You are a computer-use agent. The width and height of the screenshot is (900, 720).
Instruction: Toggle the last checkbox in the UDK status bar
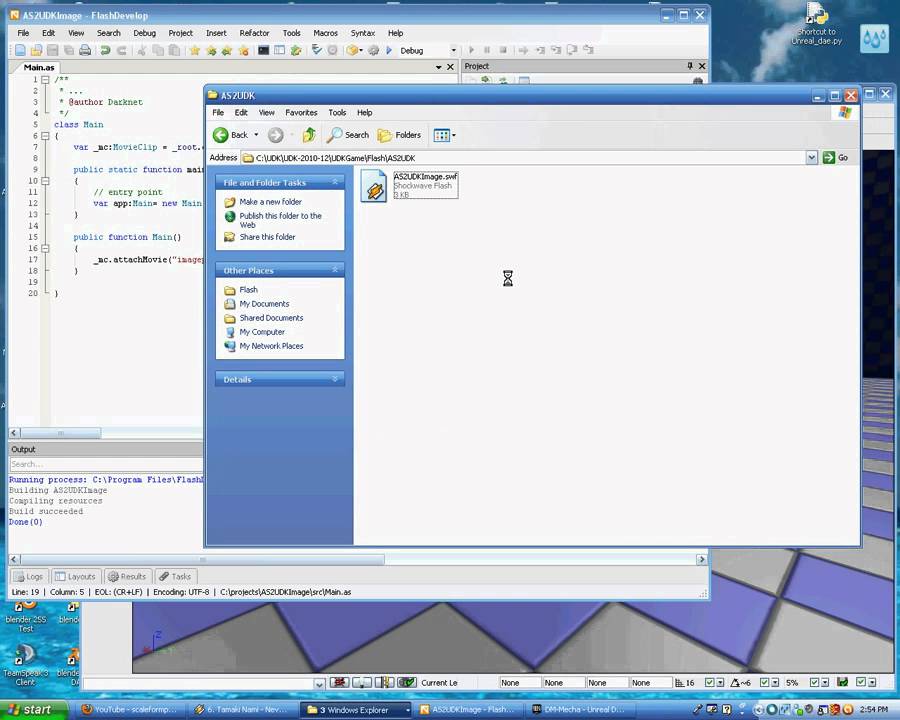tap(860, 682)
